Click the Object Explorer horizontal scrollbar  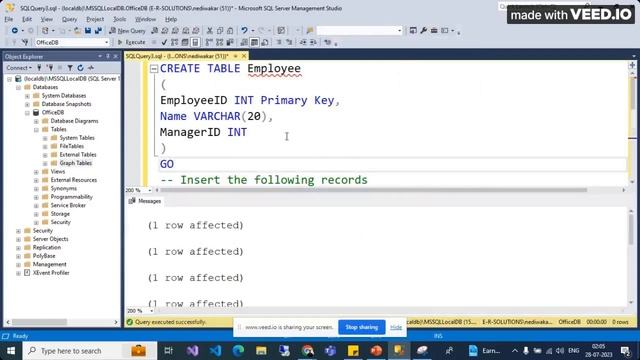[x=39, y=322]
